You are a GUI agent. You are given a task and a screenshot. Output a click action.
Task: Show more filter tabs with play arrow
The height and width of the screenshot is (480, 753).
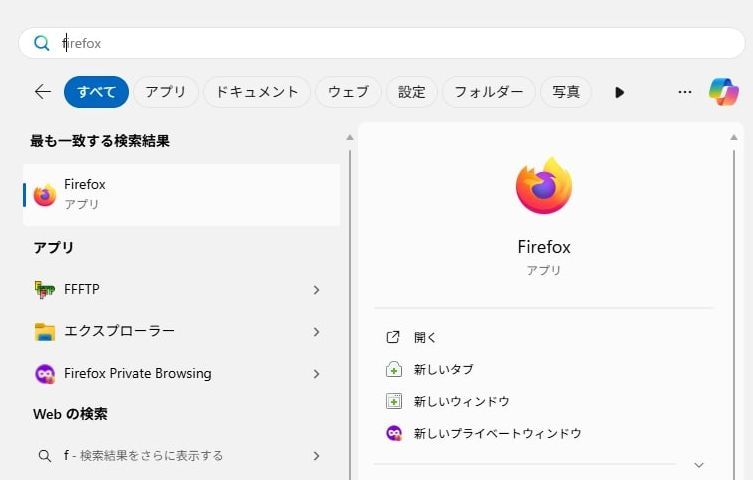click(x=619, y=92)
